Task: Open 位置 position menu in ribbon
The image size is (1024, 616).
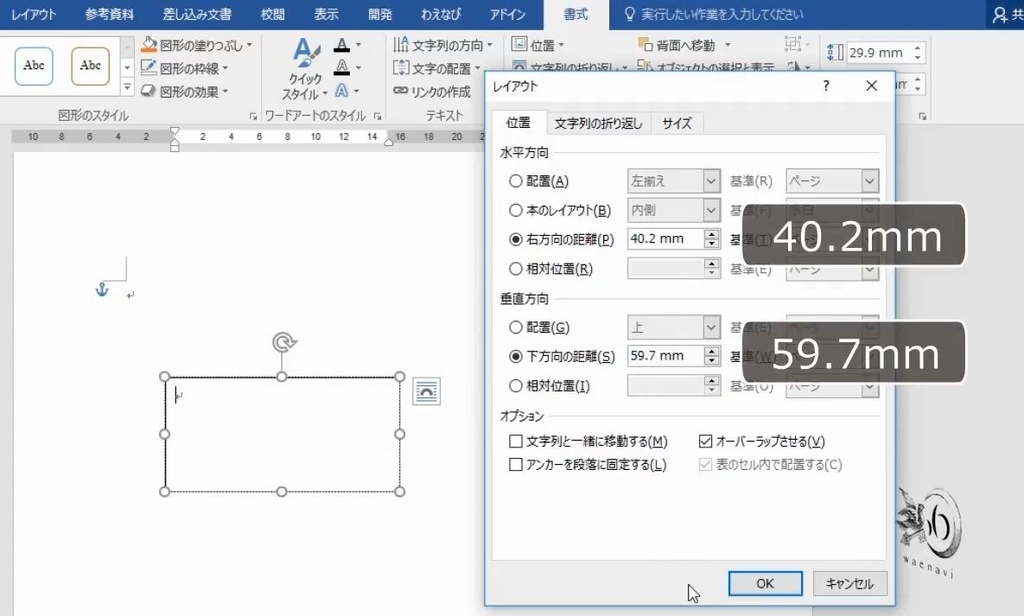Action: pos(537,45)
